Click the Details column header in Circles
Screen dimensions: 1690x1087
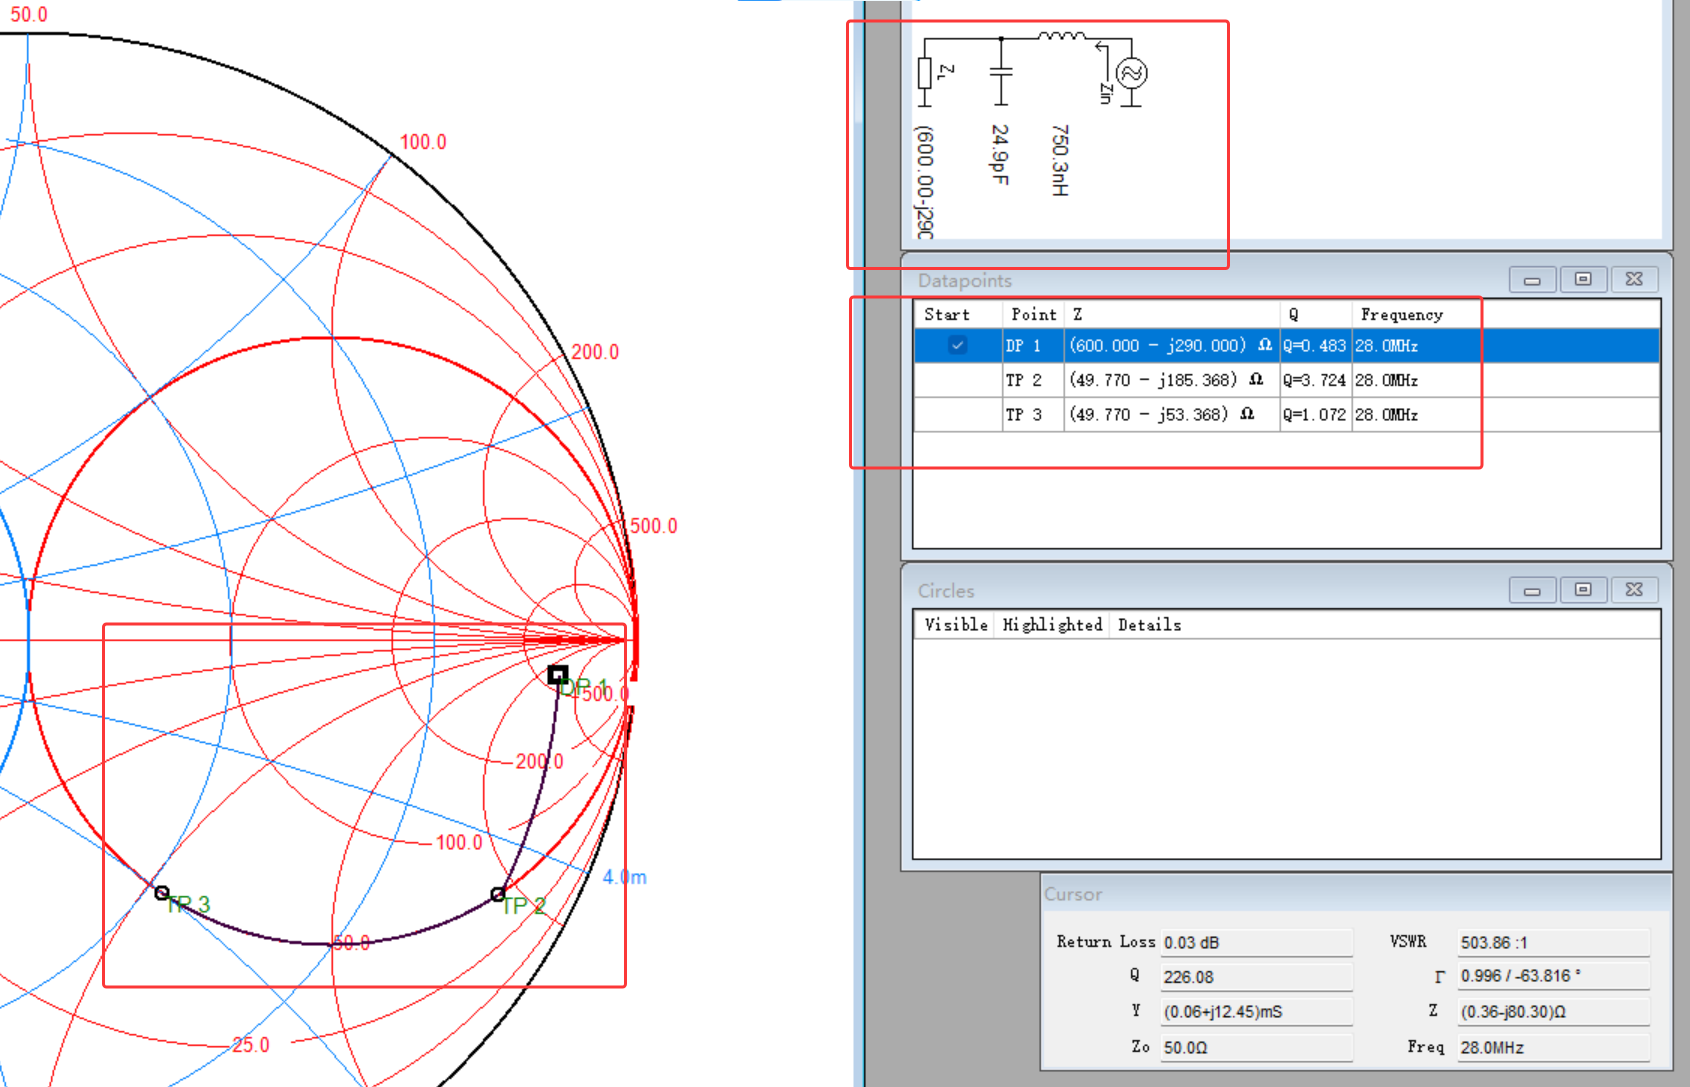coord(1149,625)
